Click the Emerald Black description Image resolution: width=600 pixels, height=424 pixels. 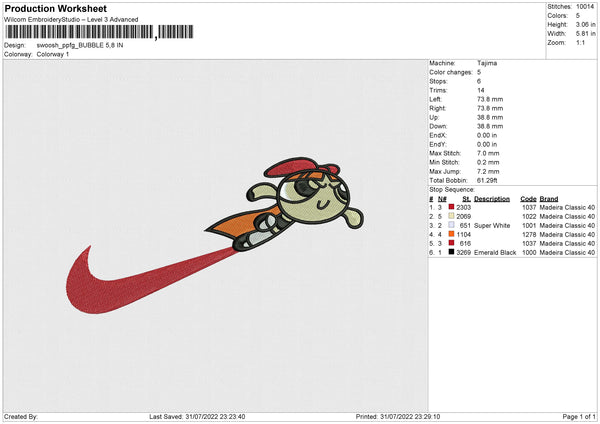click(x=495, y=253)
